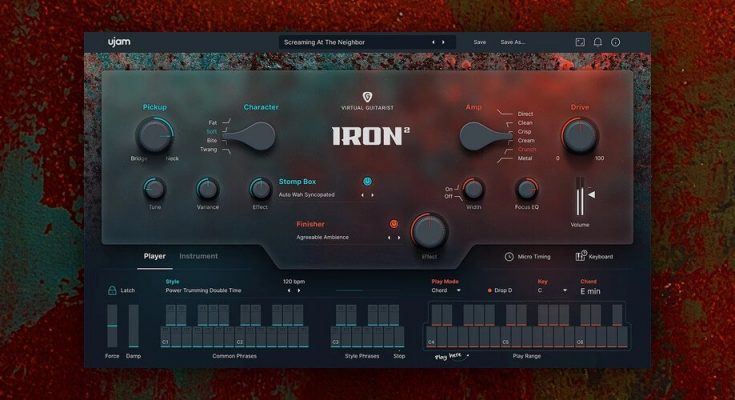Open the preset selector Screaming At The Neighbor
The height and width of the screenshot is (400, 735).
[355, 42]
